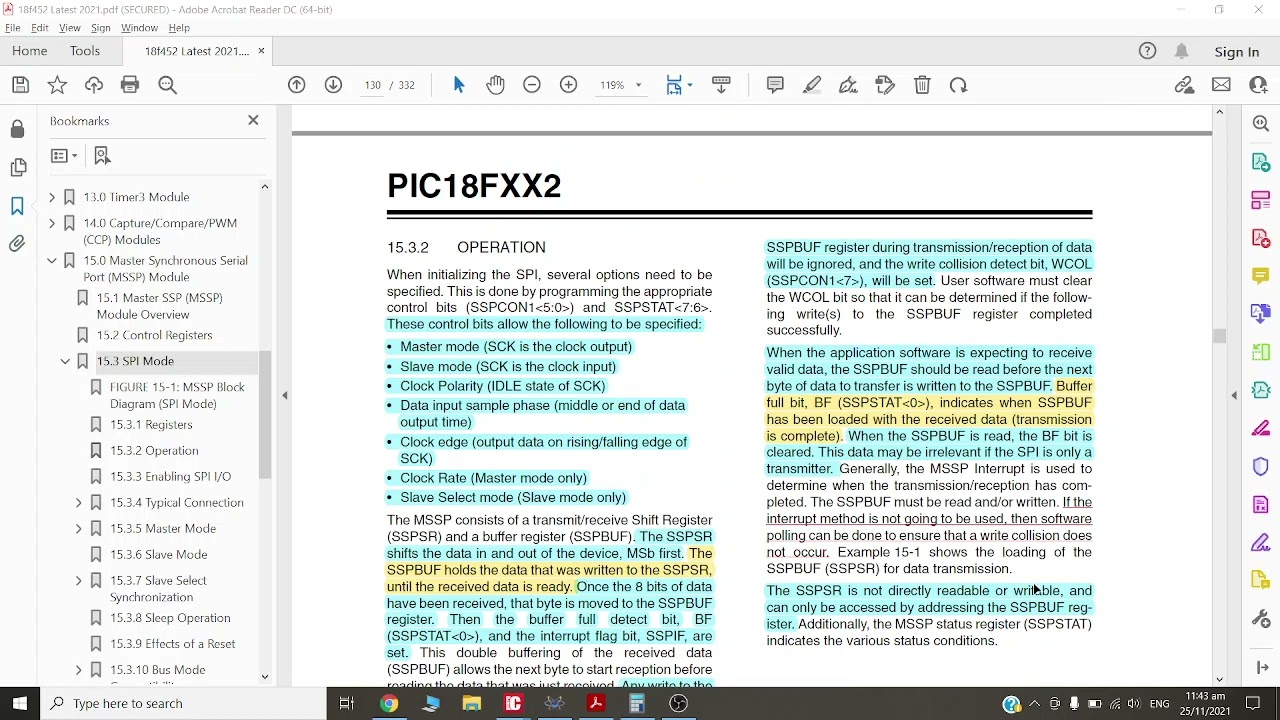Expand the 14.0 Capture/Compare/PWM bookmark
The height and width of the screenshot is (720, 1280).
pos(52,223)
